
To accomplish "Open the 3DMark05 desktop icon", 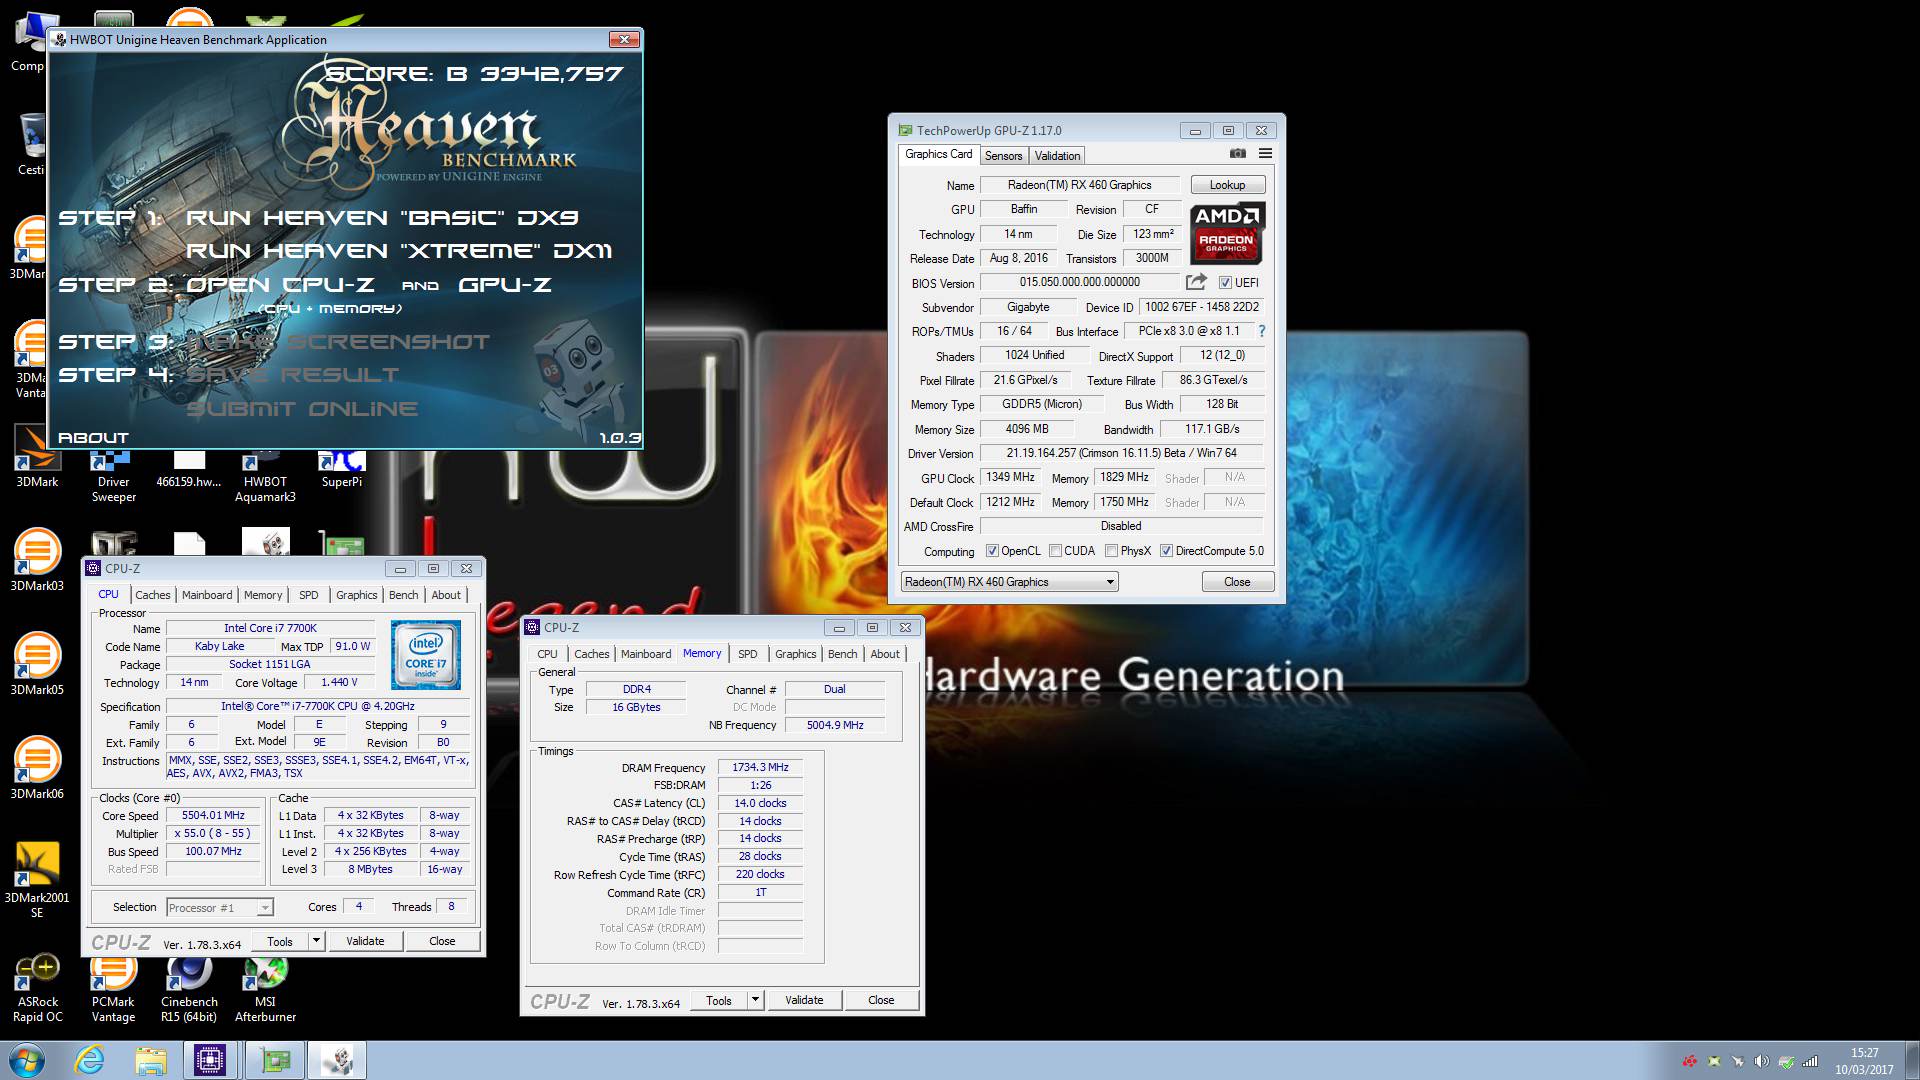I will pos(37,664).
